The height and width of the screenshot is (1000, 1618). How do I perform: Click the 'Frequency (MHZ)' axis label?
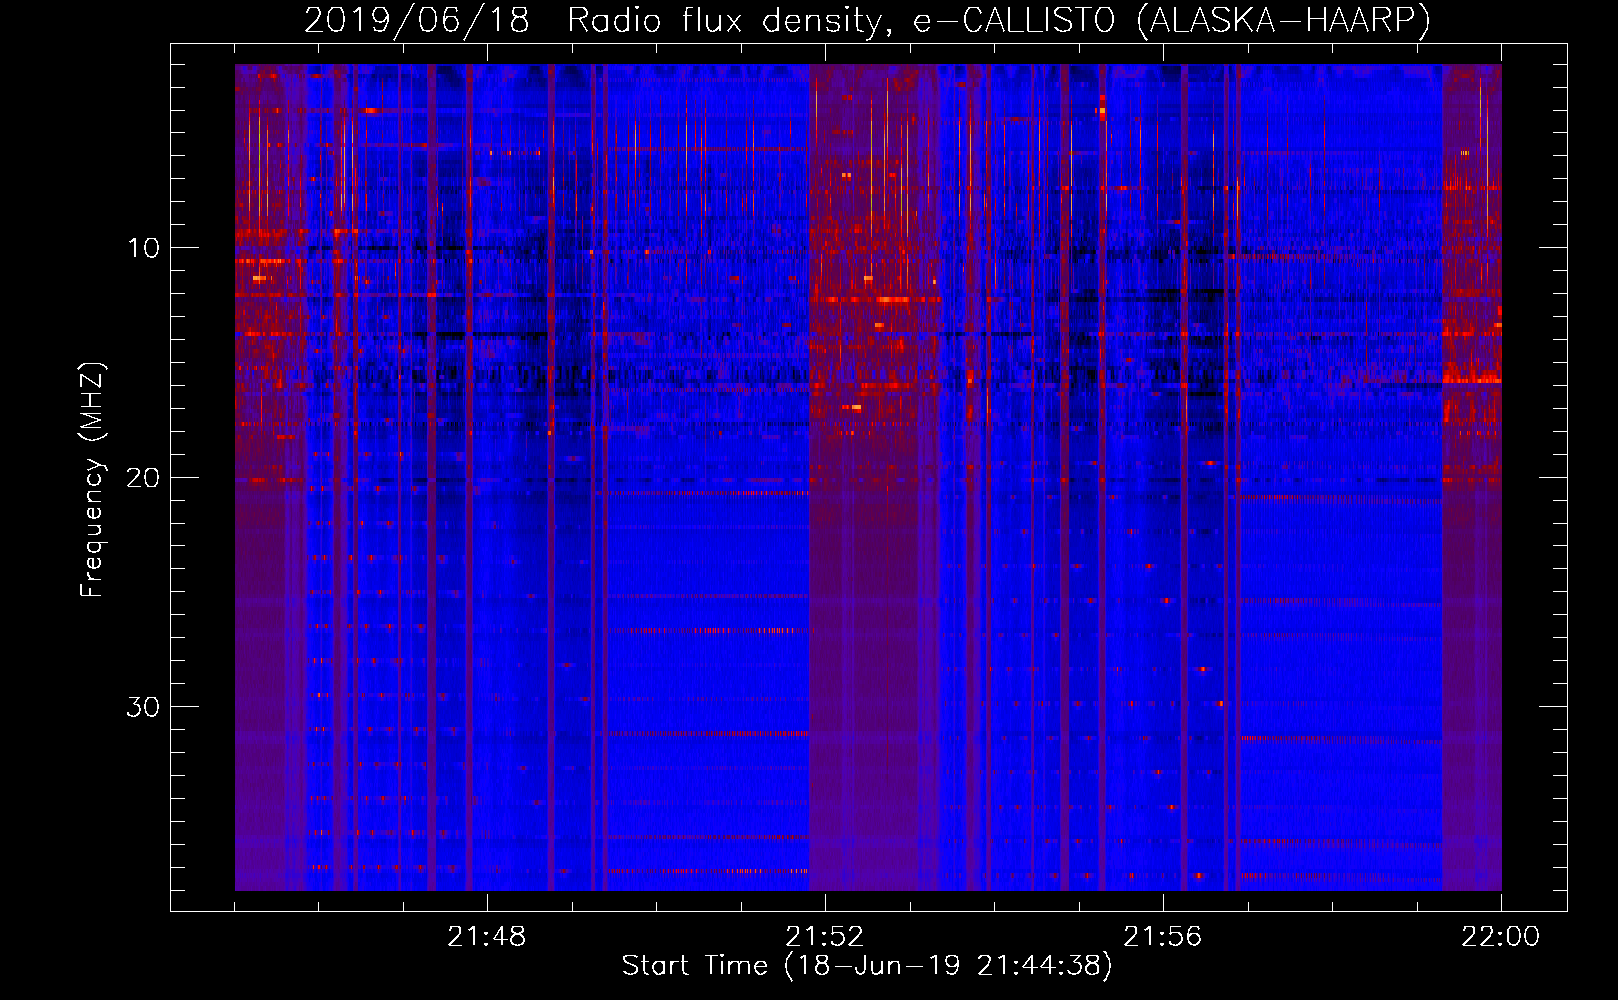(92, 480)
